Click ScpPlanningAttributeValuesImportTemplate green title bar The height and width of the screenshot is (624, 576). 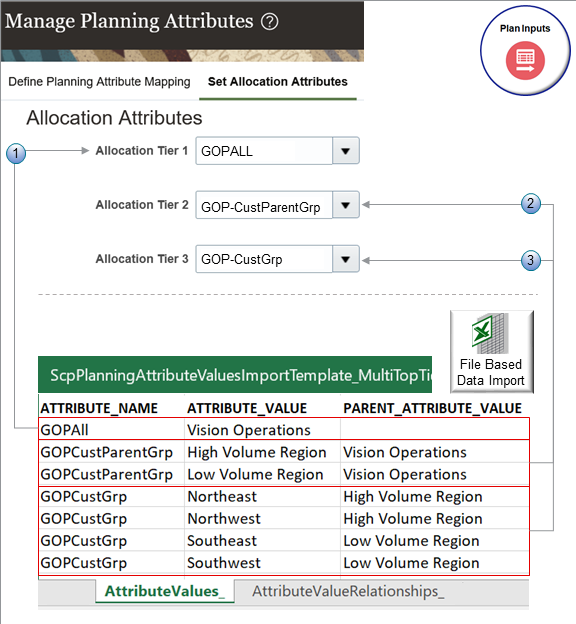235,375
